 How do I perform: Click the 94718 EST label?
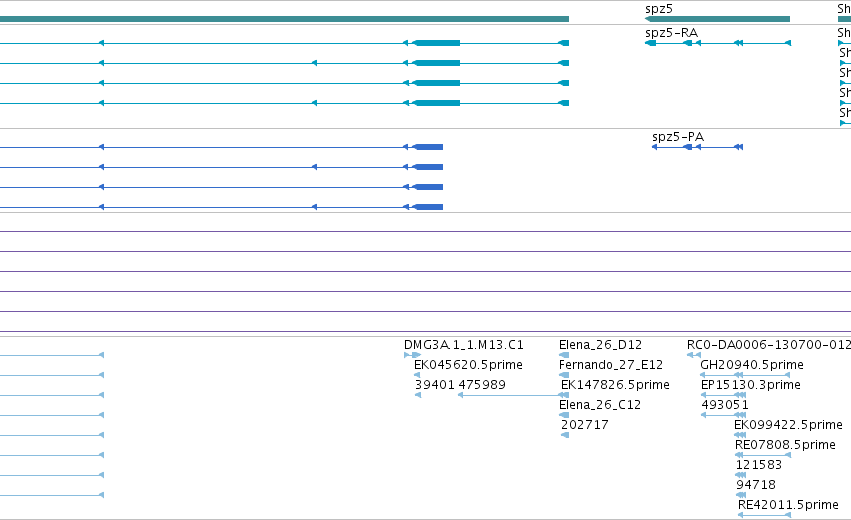(x=755, y=485)
